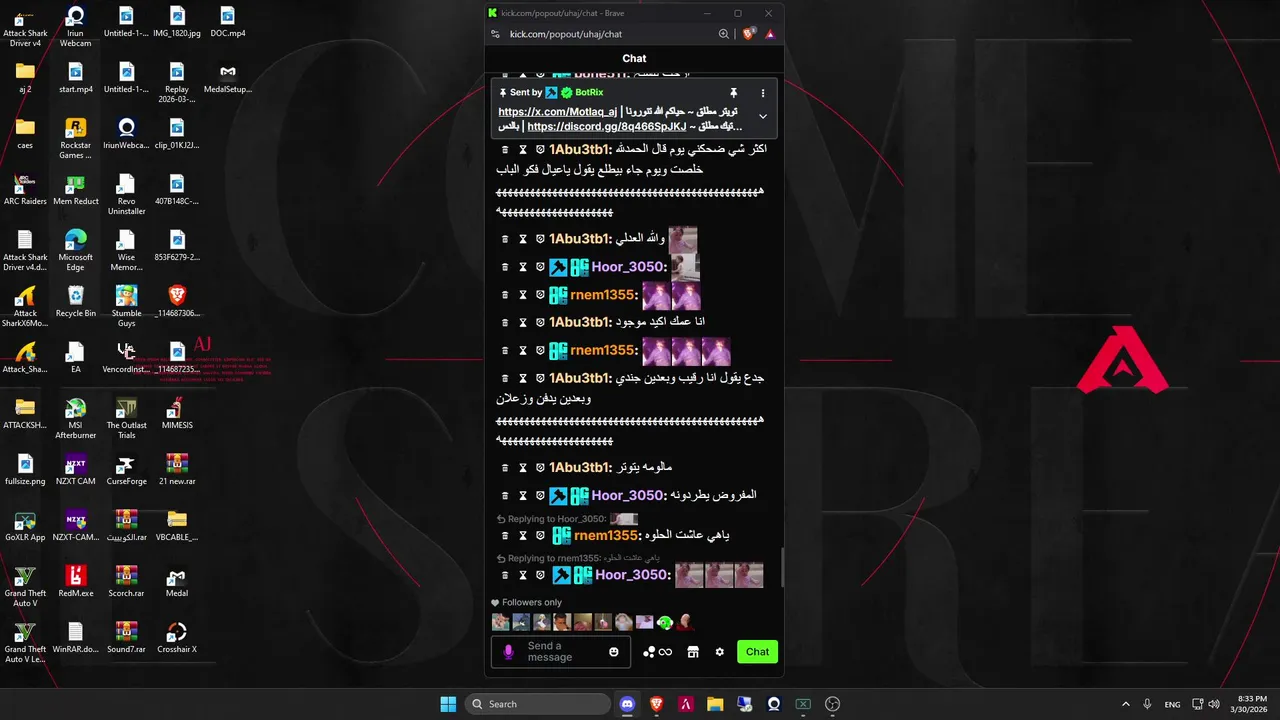Viewport: 1280px width, 720px height.
Task: Click BotRix username in pinned message
Action: [x=589, y=93]
